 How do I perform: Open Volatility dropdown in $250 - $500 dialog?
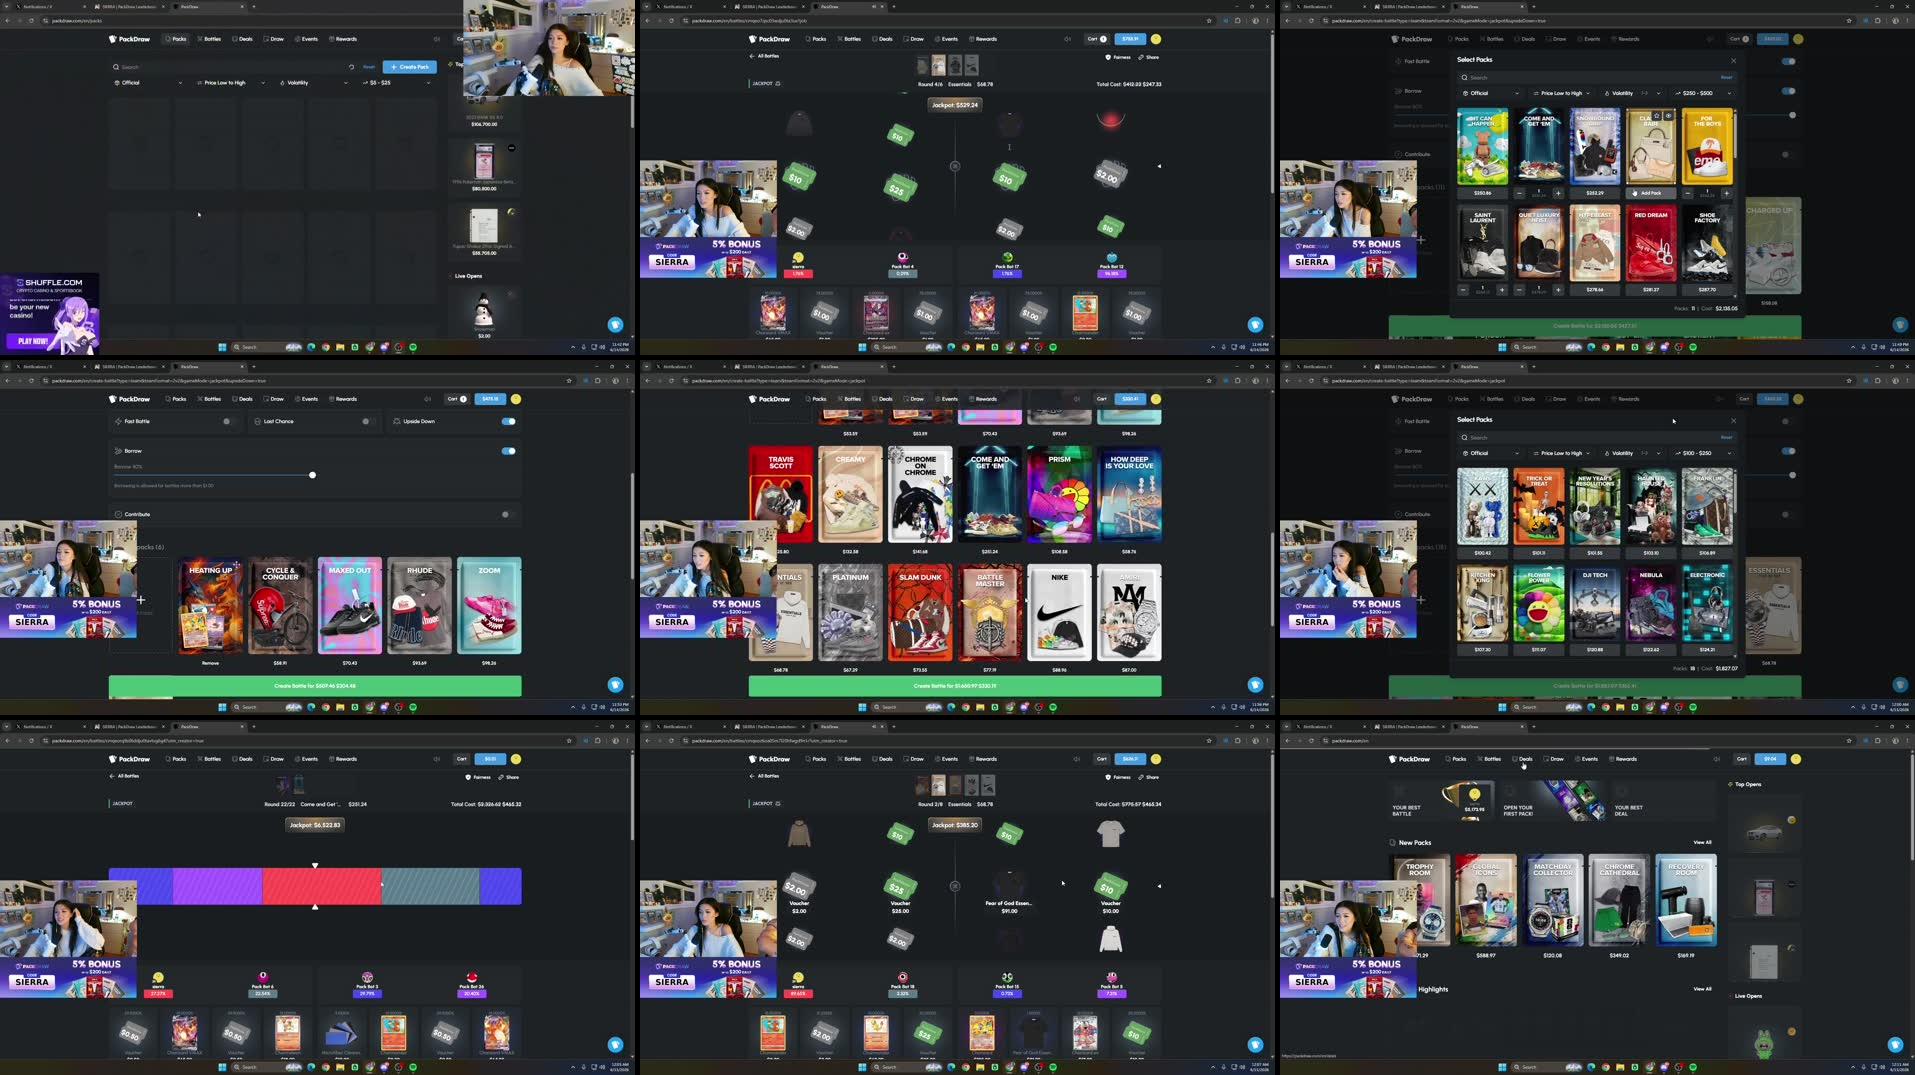(1632, 93)
